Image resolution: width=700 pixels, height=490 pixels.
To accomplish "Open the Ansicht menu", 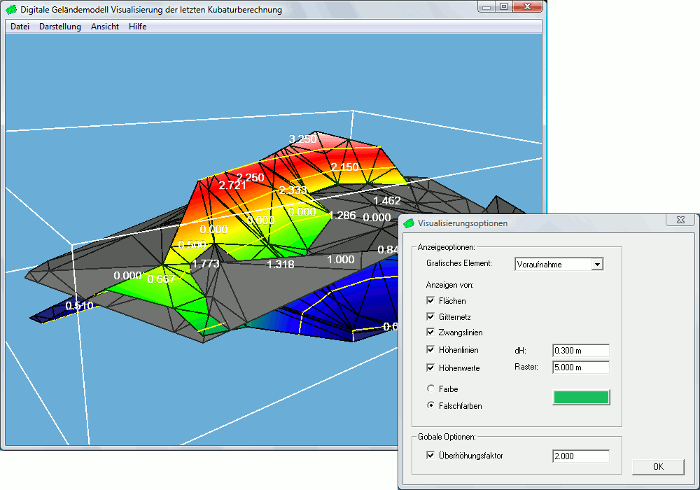I will [105, 26].
